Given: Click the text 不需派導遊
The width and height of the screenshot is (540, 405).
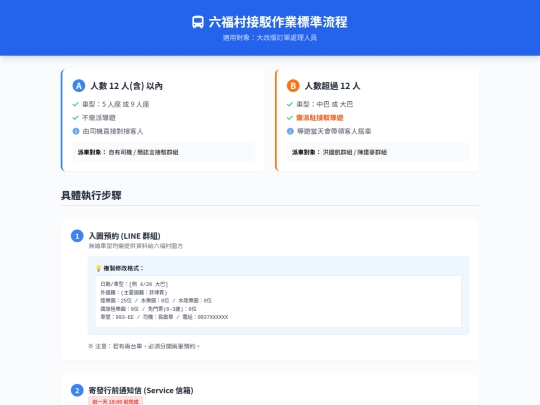Looking at the screenshot, I should pos(99,118).
